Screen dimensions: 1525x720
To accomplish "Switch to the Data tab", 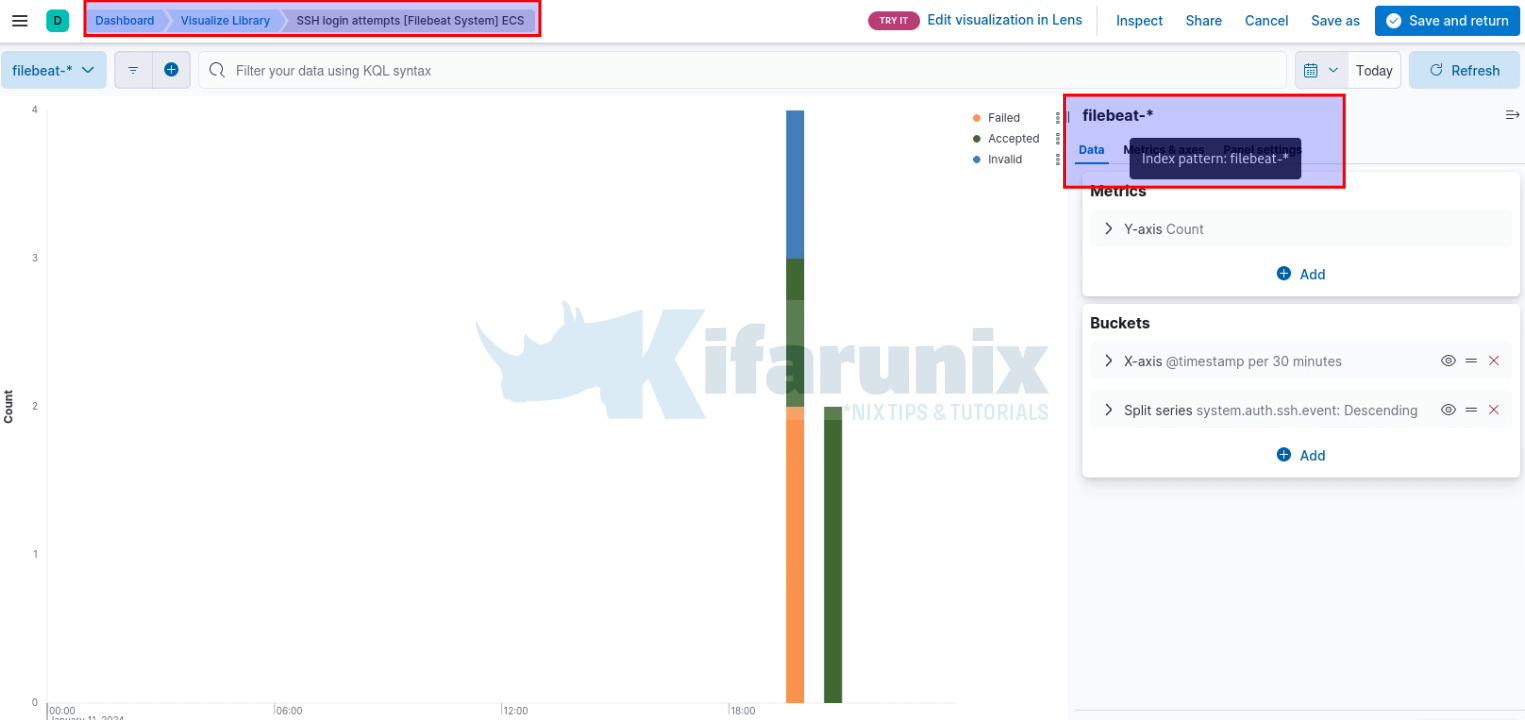I will pyautogui.click(x=1091, y=150).
